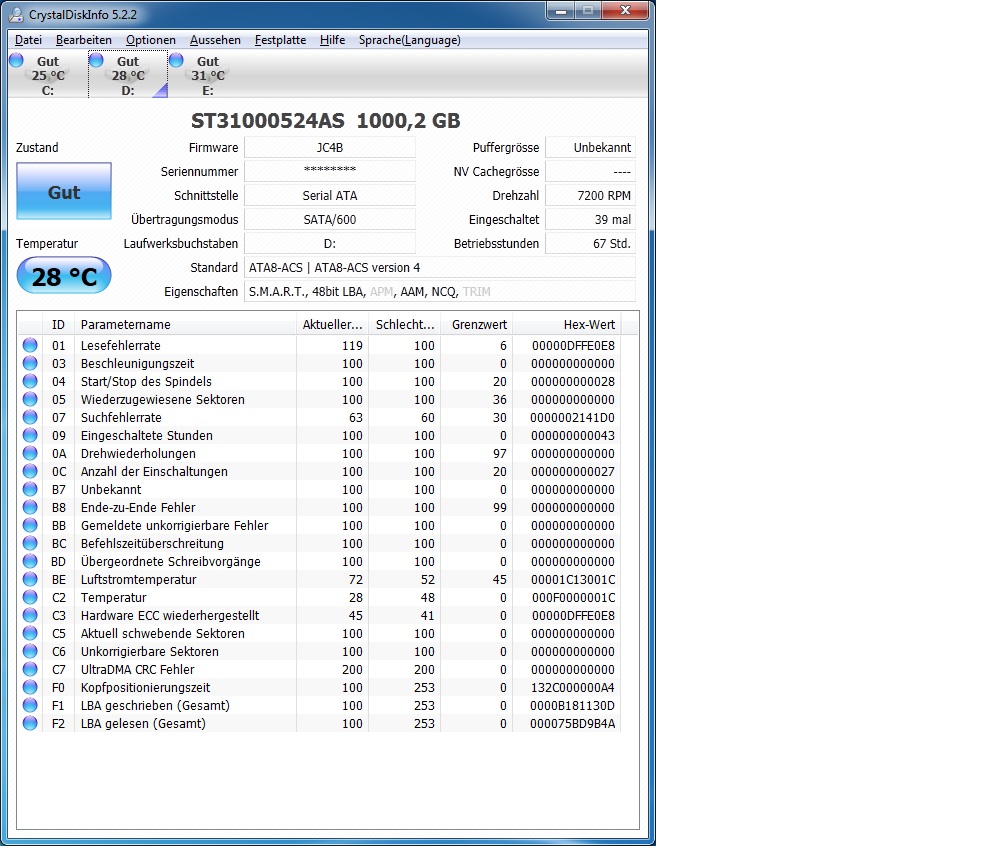Click the Grenzwert column header

pos(476,324)
